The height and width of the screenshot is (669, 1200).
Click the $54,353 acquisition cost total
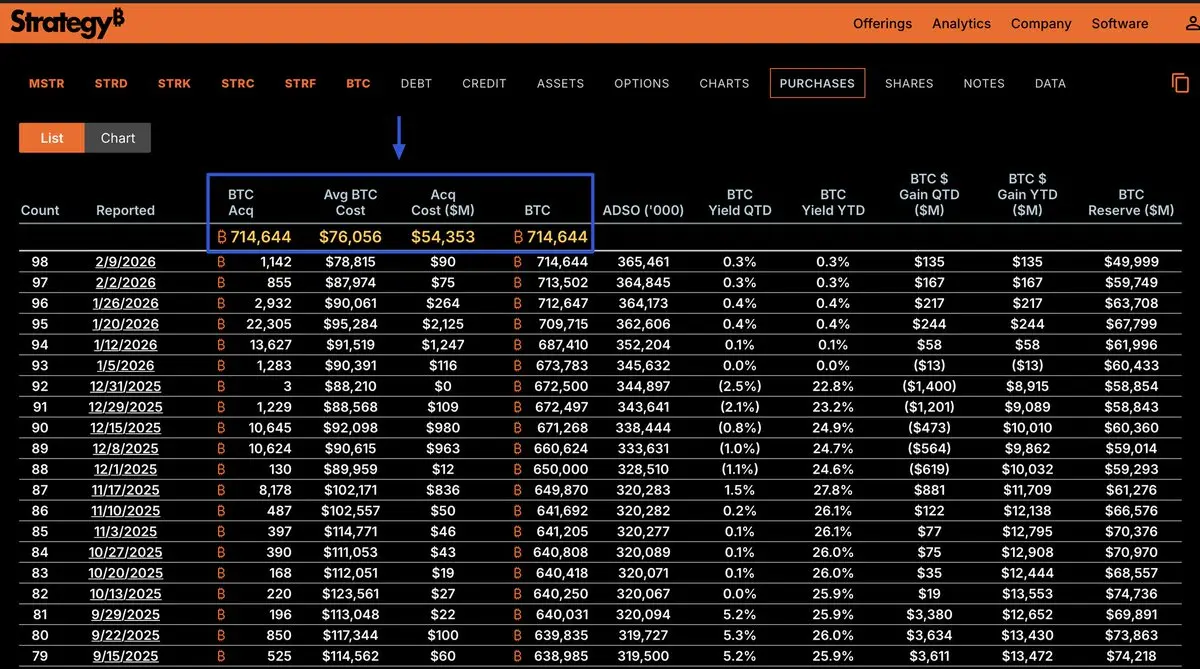click(x=443, y=237)
